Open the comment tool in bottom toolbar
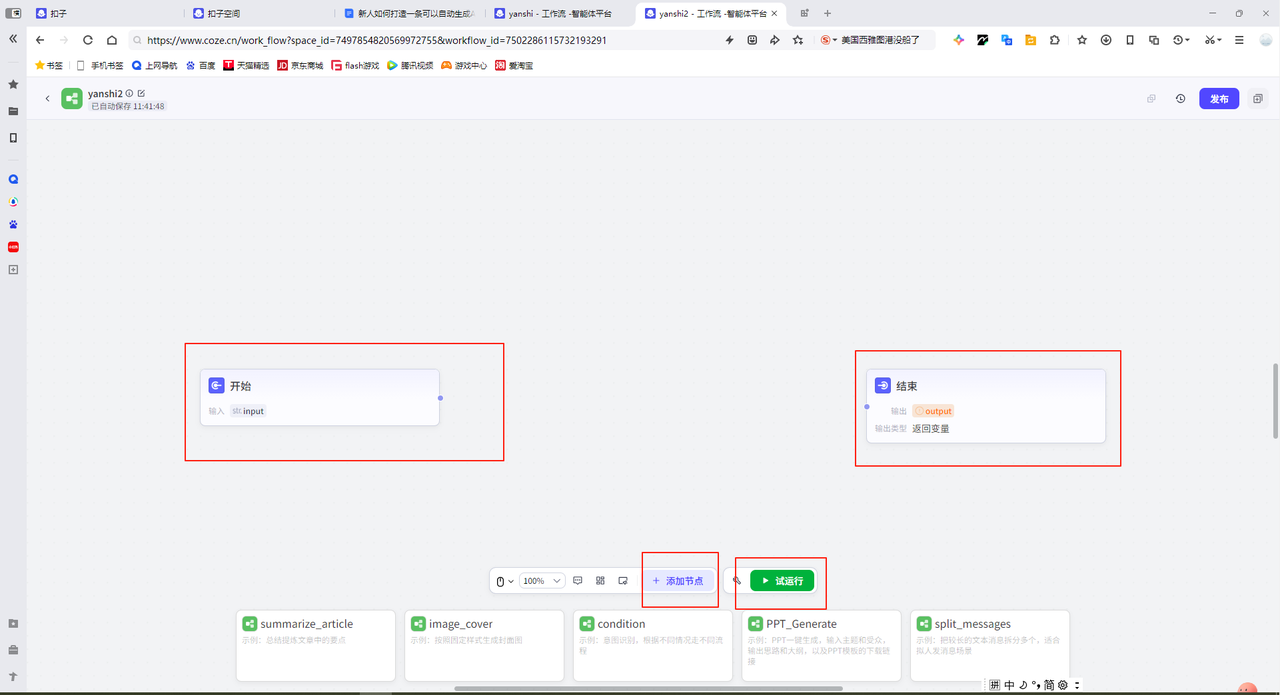The height and width of the screenshot is (695, 1280). click(577, 580)
